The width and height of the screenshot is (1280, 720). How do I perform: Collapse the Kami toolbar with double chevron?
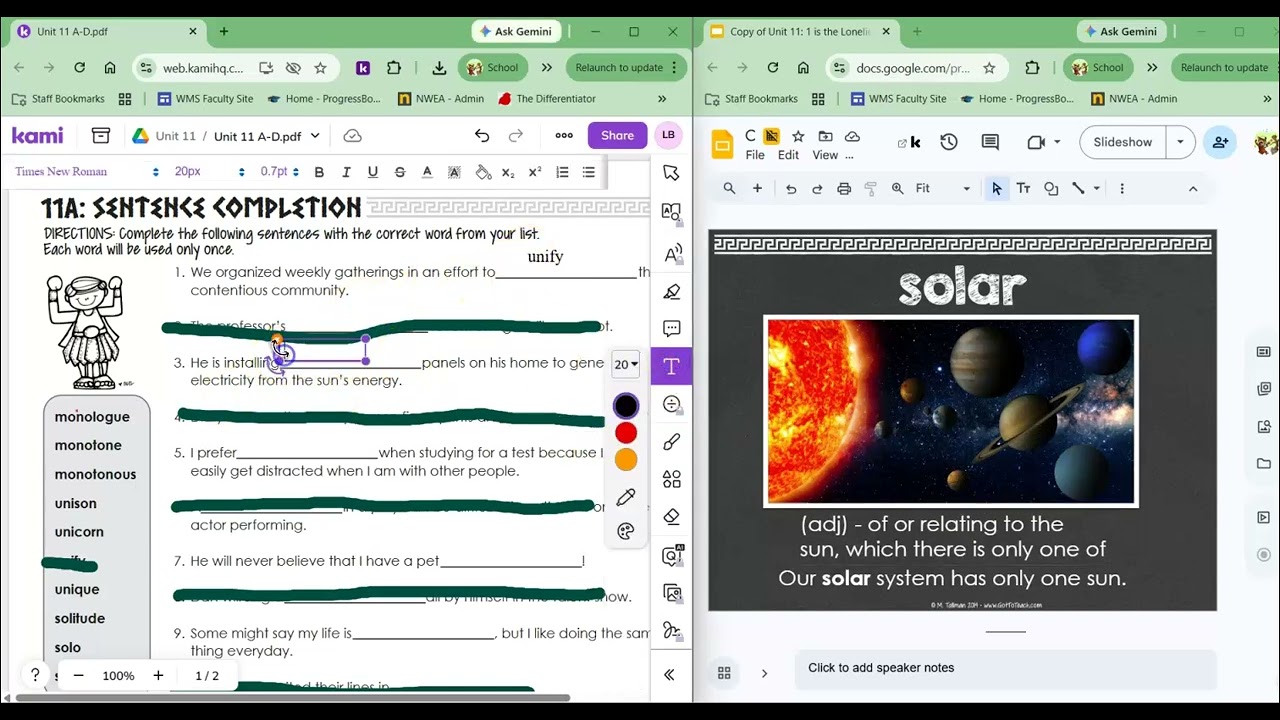coord(669,675)
